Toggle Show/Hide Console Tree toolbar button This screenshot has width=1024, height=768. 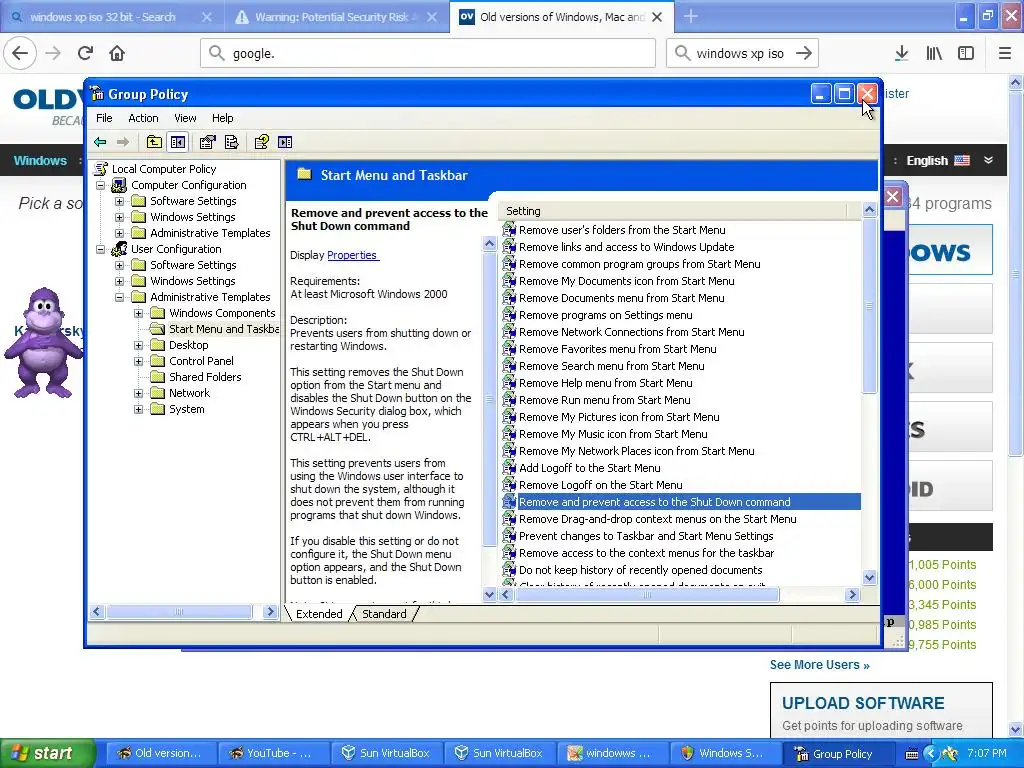(178, 142)
